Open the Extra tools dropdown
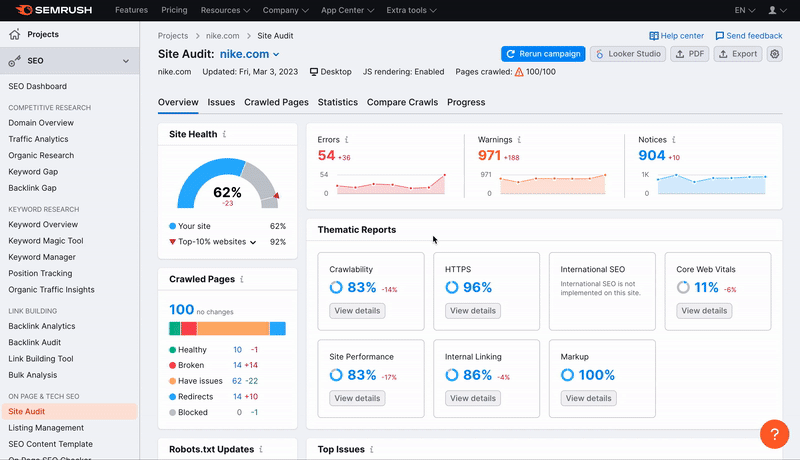800x460 pixels. 411,10
